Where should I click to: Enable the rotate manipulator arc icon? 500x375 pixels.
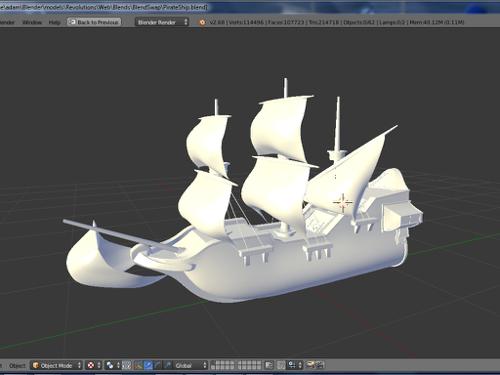pyautogui.click(x=158, y=366)
